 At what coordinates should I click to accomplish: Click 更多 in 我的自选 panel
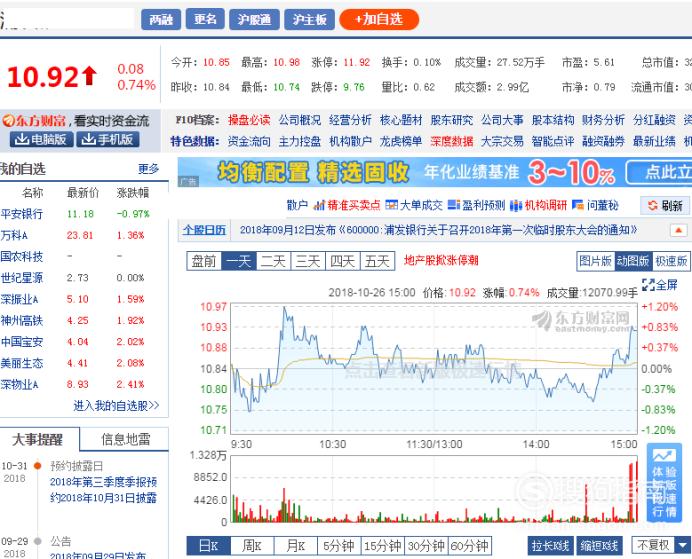click(x=148, y=169)
